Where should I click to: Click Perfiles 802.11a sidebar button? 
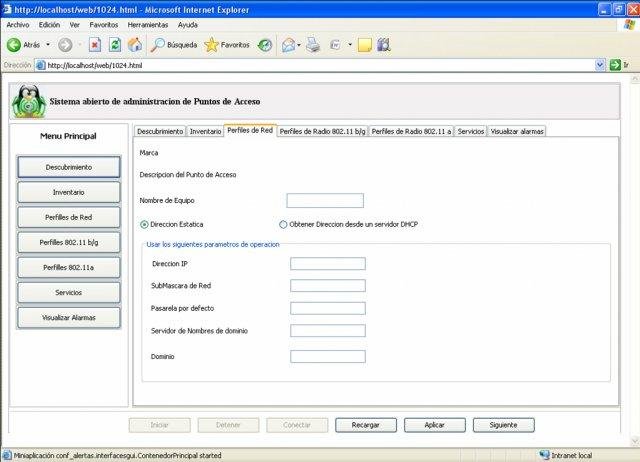coord(69,268)
